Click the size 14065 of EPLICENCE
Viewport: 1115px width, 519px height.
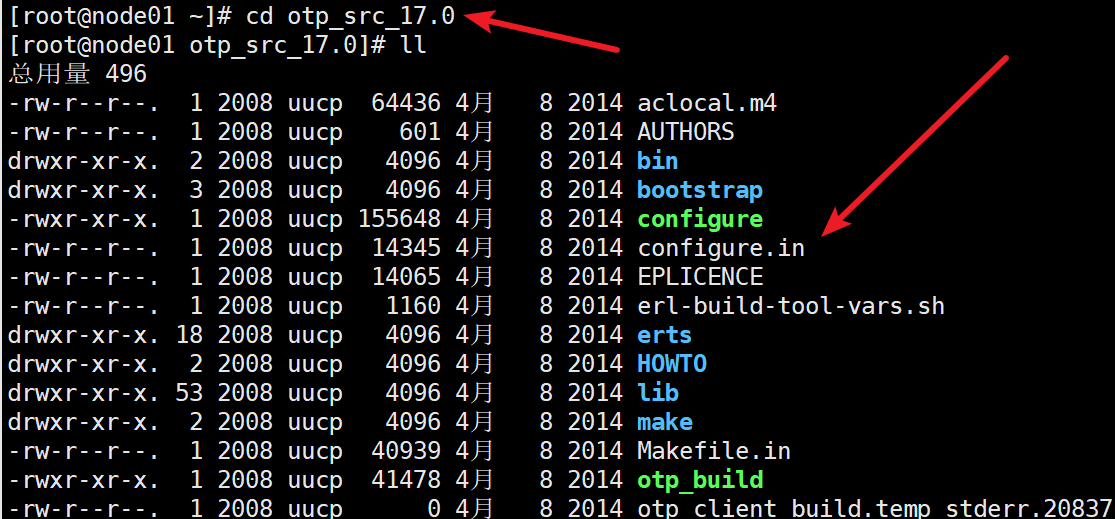click(406, 277)
